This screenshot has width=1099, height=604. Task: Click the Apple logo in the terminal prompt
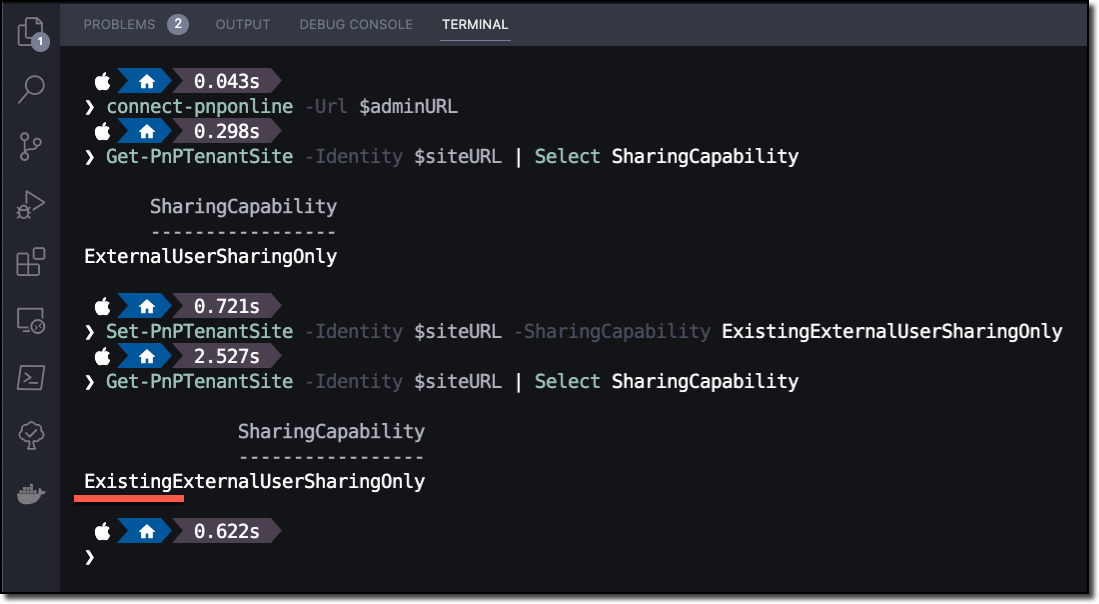pos(102,81)
